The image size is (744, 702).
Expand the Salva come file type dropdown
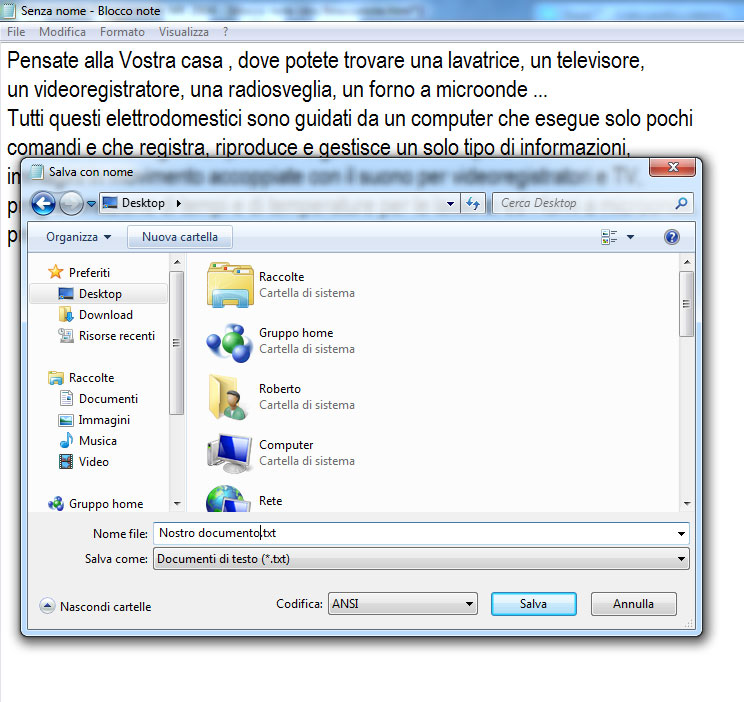tap(421, 559)
